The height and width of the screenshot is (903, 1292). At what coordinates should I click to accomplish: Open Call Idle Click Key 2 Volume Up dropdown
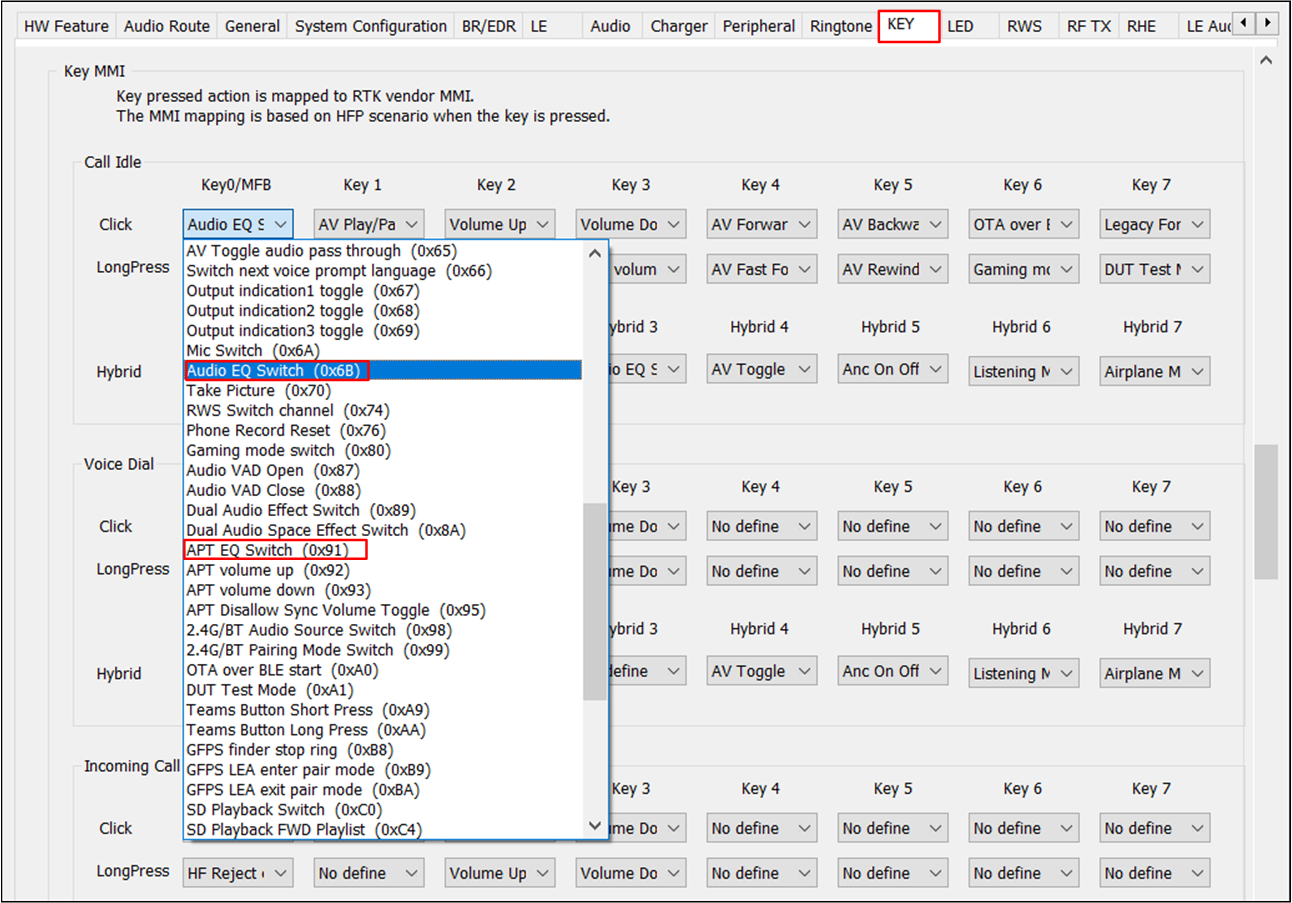point(500,224)
